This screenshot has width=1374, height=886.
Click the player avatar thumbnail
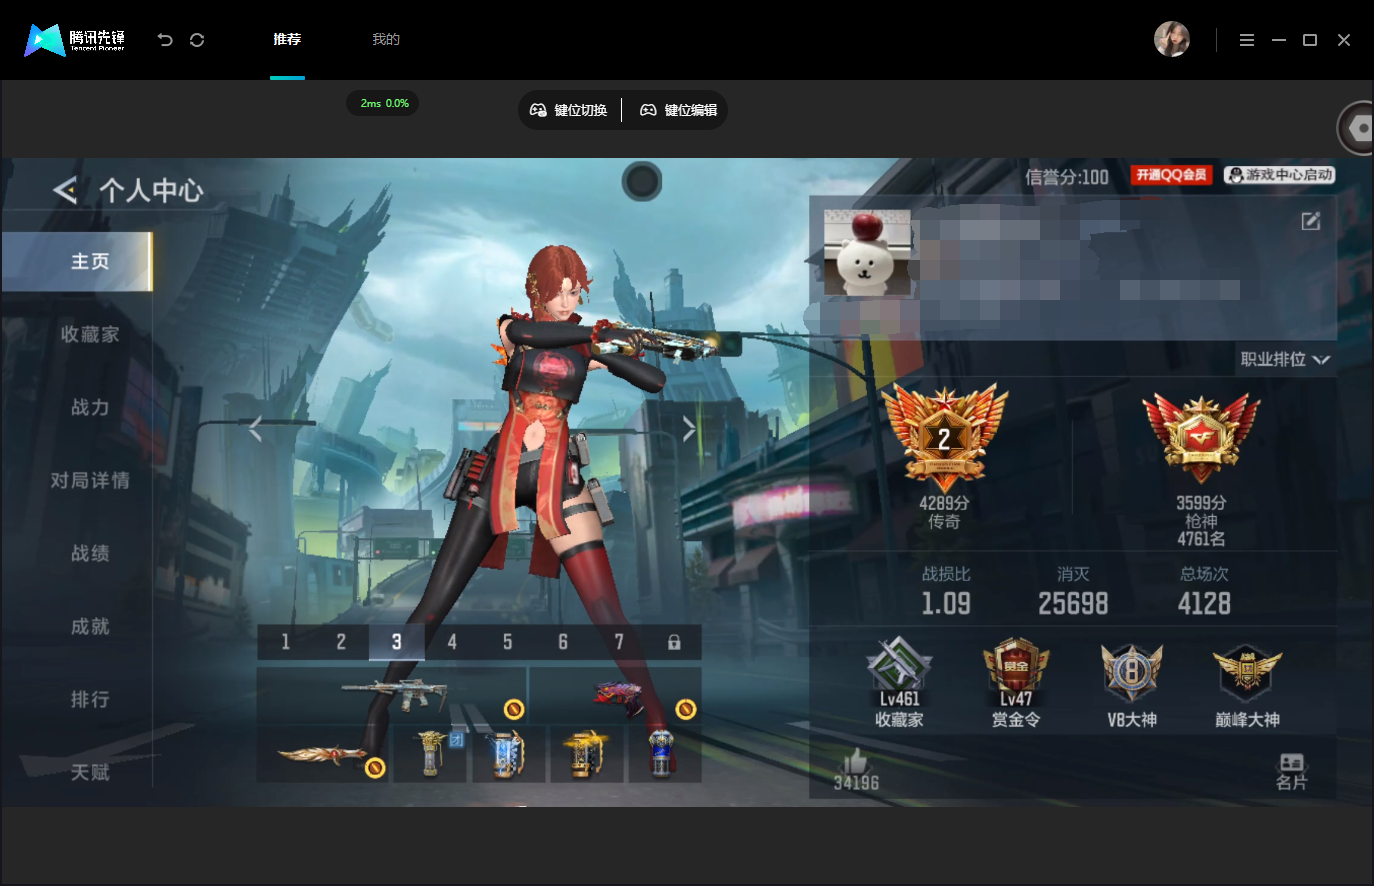867,252
